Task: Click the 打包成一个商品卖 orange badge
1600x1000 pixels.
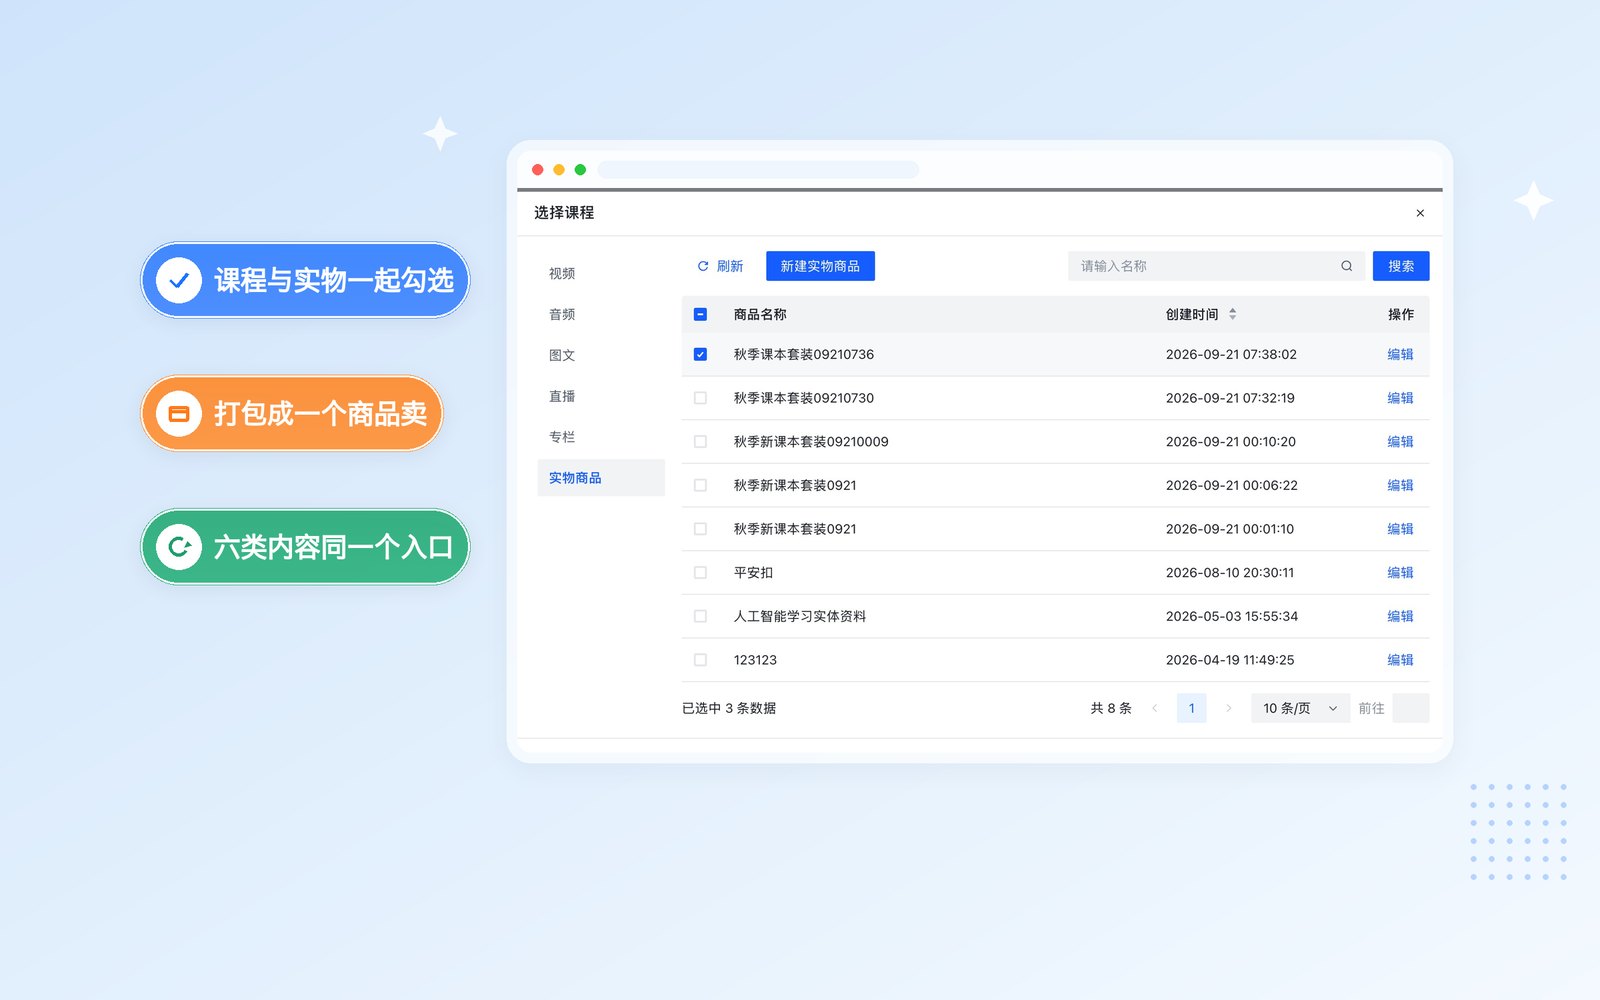Action: (292, 413)
